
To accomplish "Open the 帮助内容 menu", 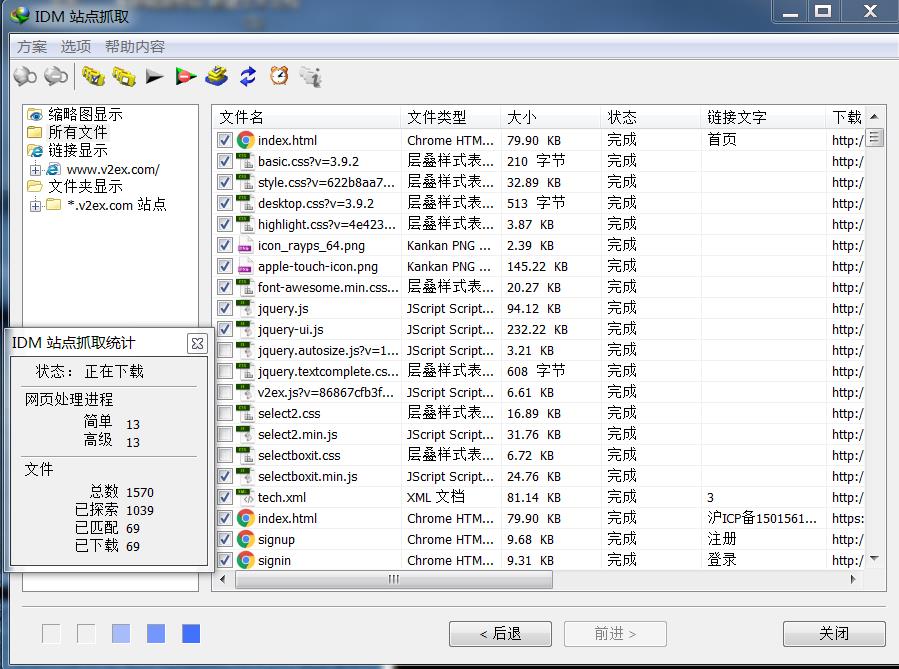I will (x=135, y=47).
